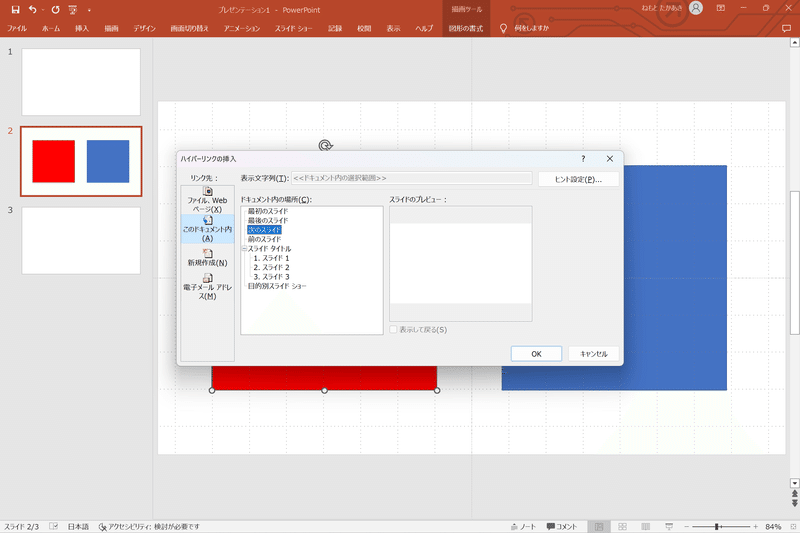Open the ファイル tab
800x533 pixels.
[x=17, y=29]
